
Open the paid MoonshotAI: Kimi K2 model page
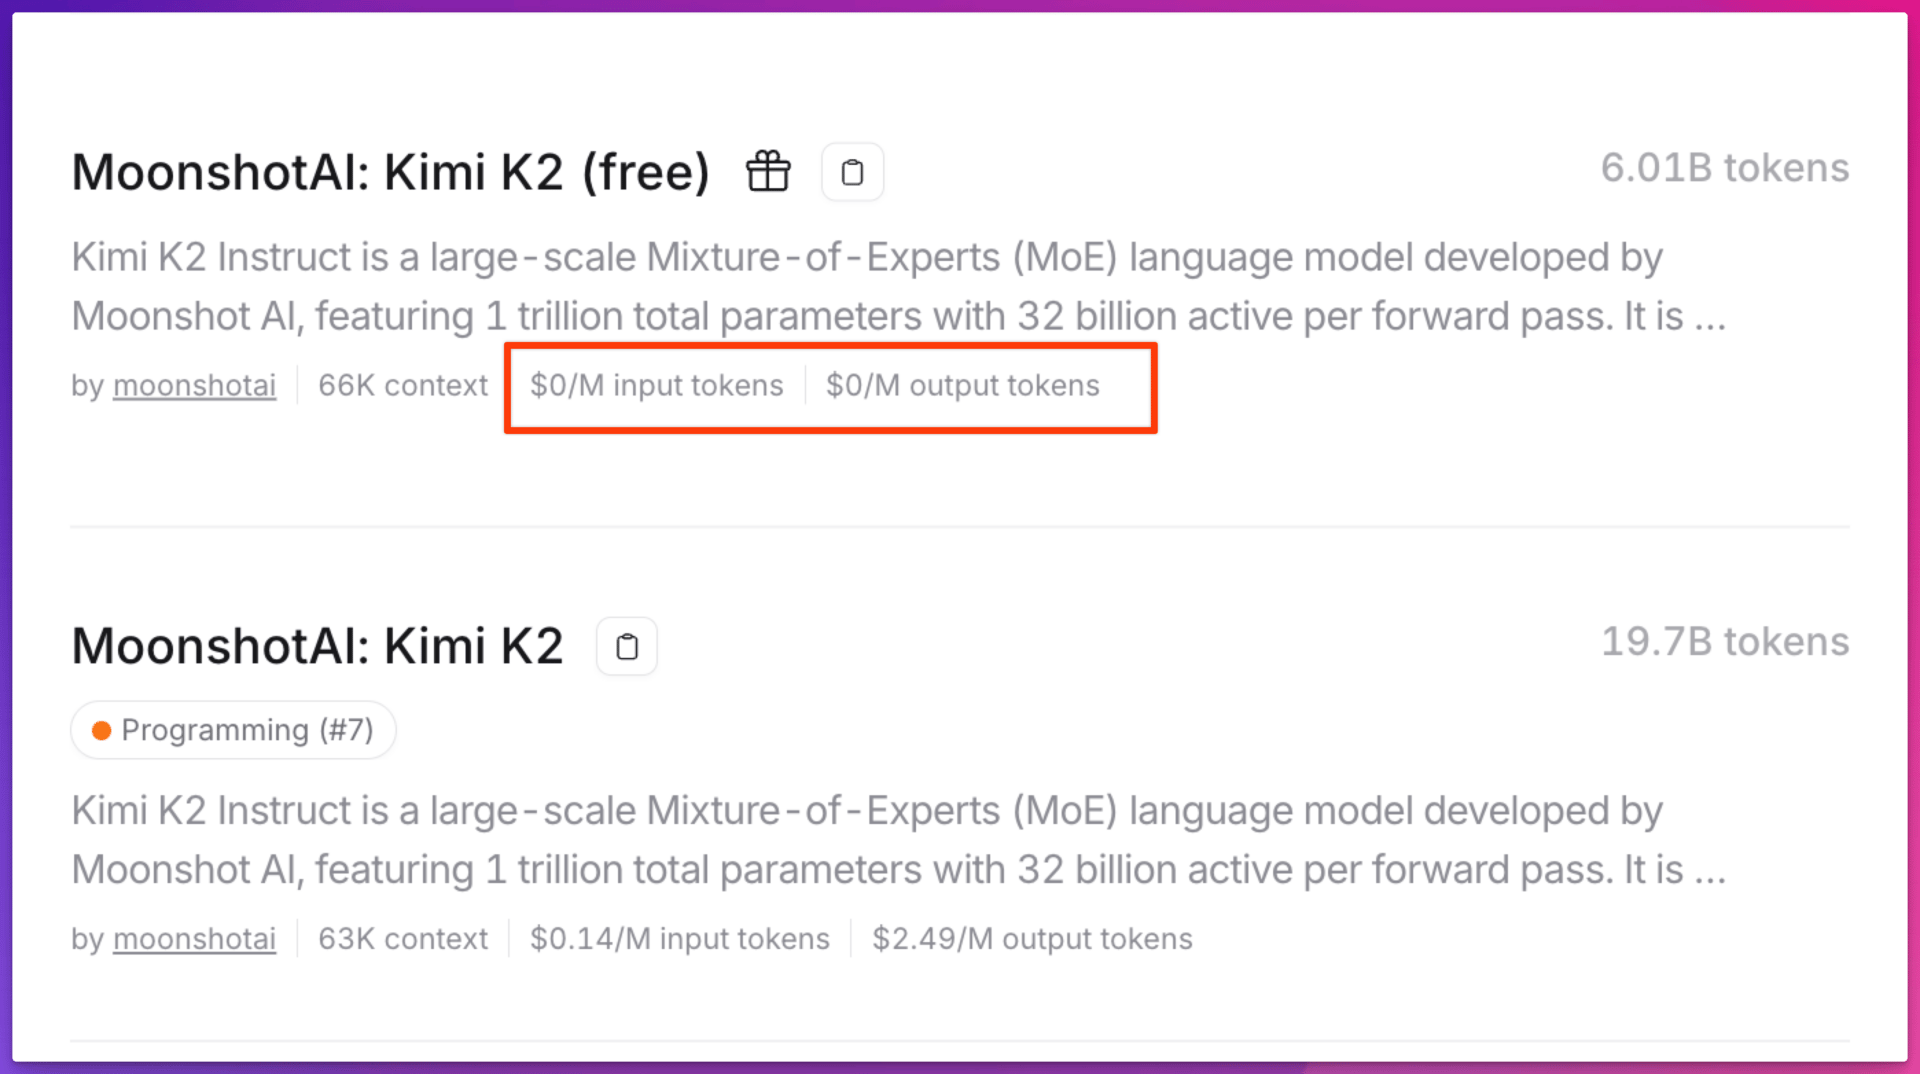[317, 645]
